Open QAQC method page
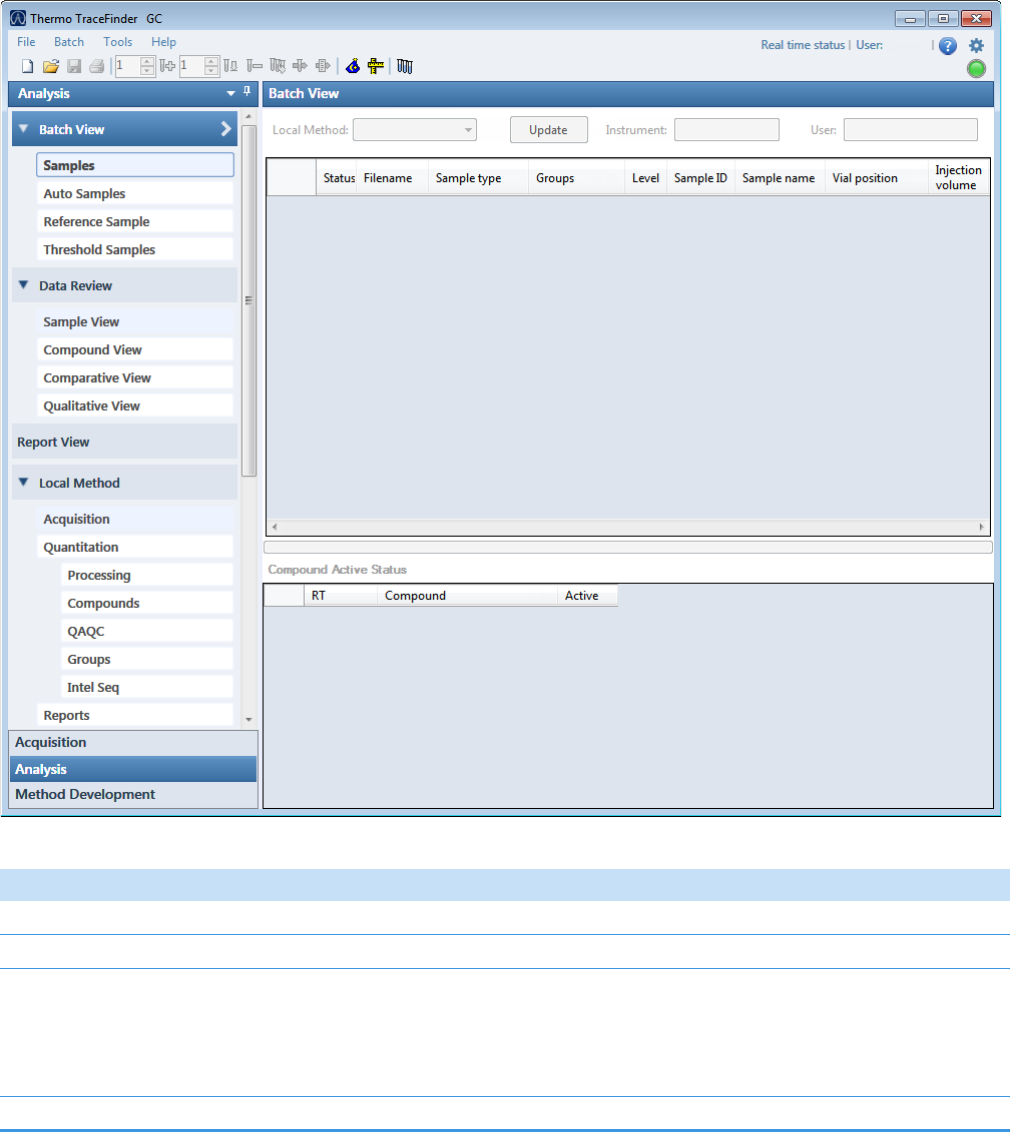 click(147, 631)
